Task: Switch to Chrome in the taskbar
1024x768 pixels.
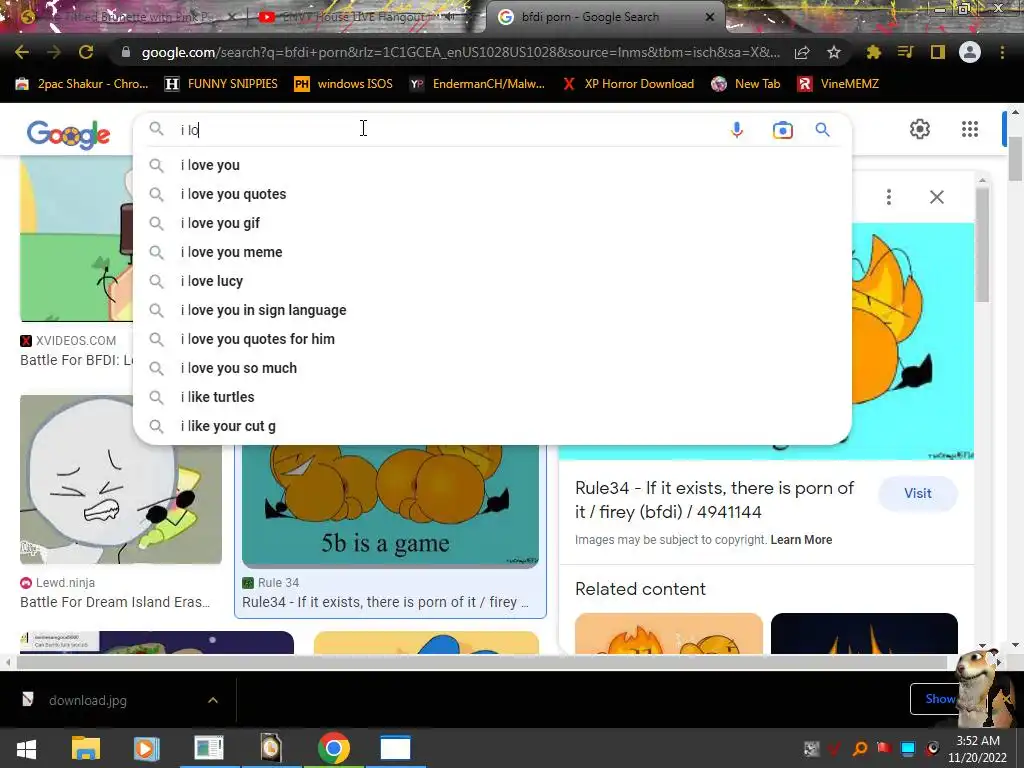Action: point(334,748)
